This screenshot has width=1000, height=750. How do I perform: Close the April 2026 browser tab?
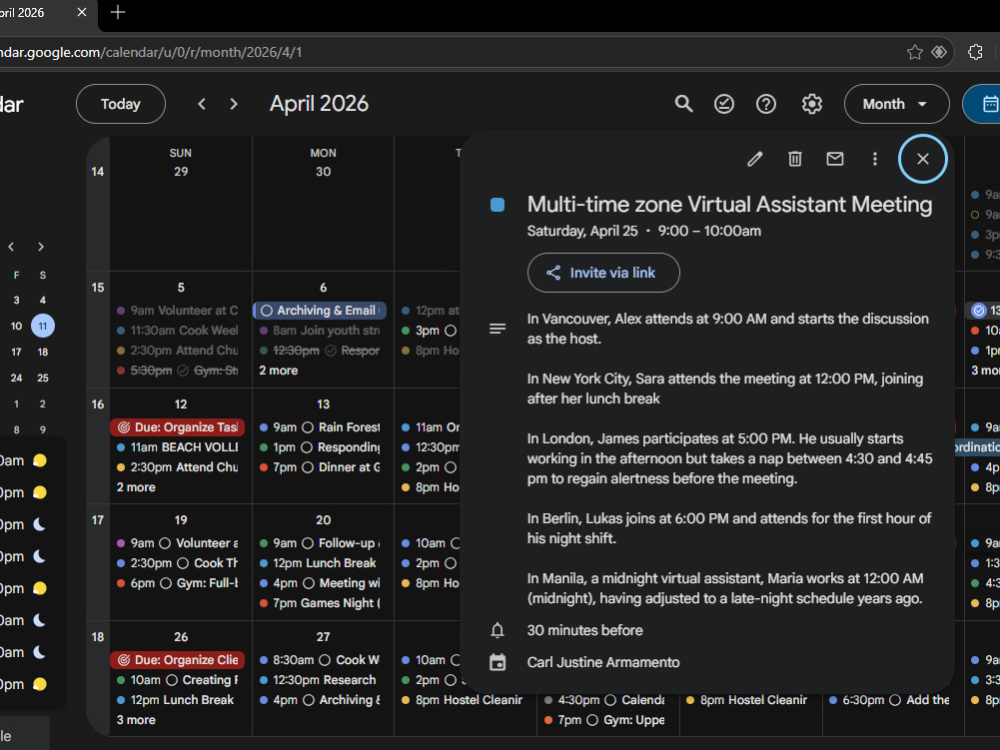(x=82, y=12)
